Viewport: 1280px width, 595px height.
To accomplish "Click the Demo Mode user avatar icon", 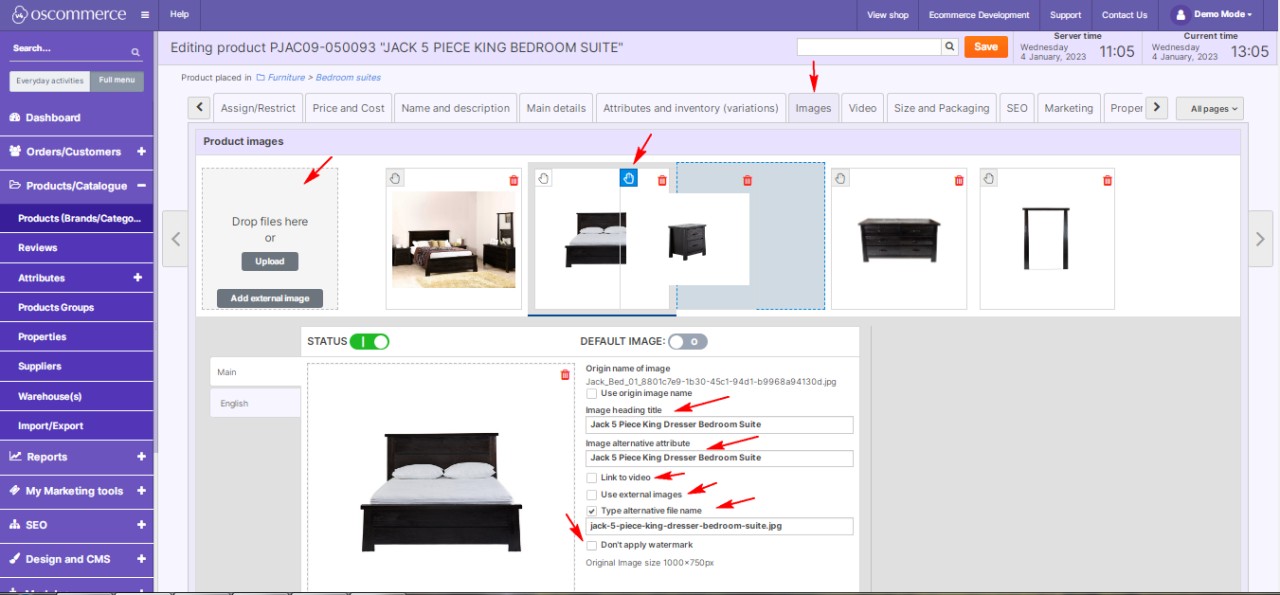I will point(1179,15).
